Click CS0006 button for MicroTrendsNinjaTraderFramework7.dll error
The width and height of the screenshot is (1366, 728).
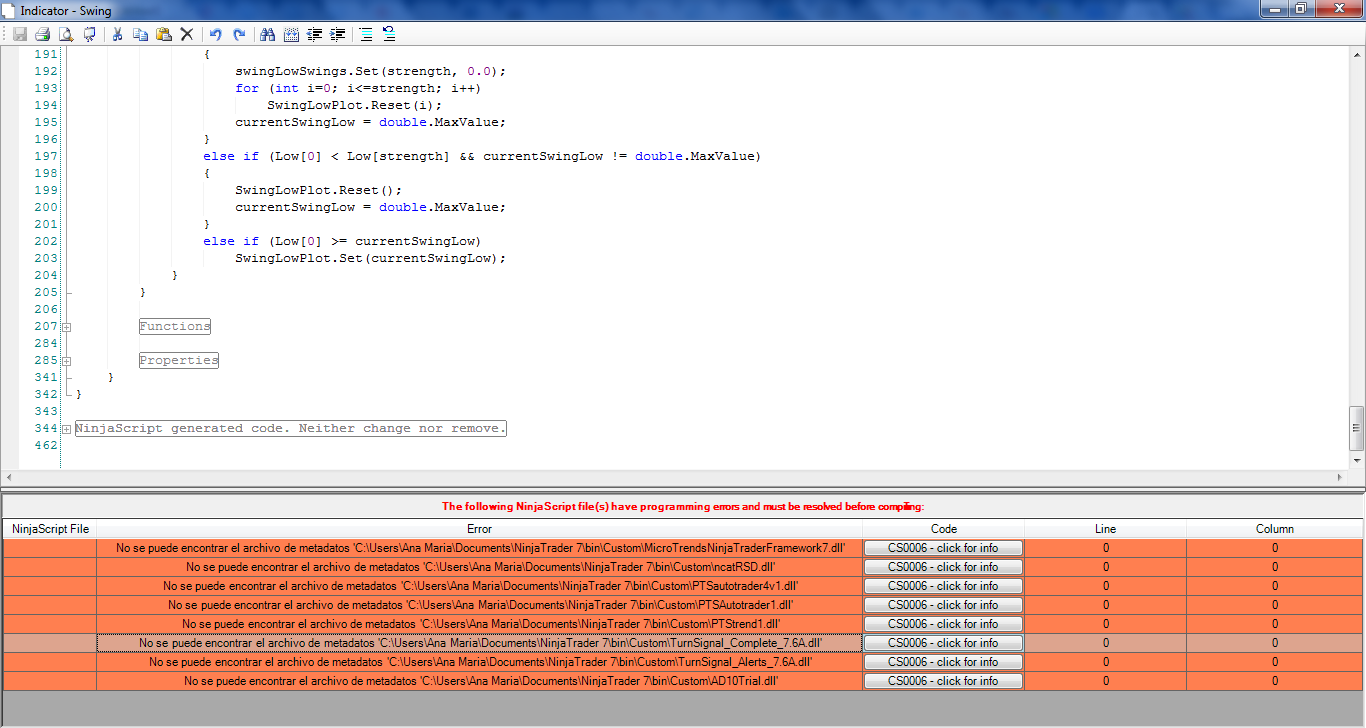click(944, 548)
